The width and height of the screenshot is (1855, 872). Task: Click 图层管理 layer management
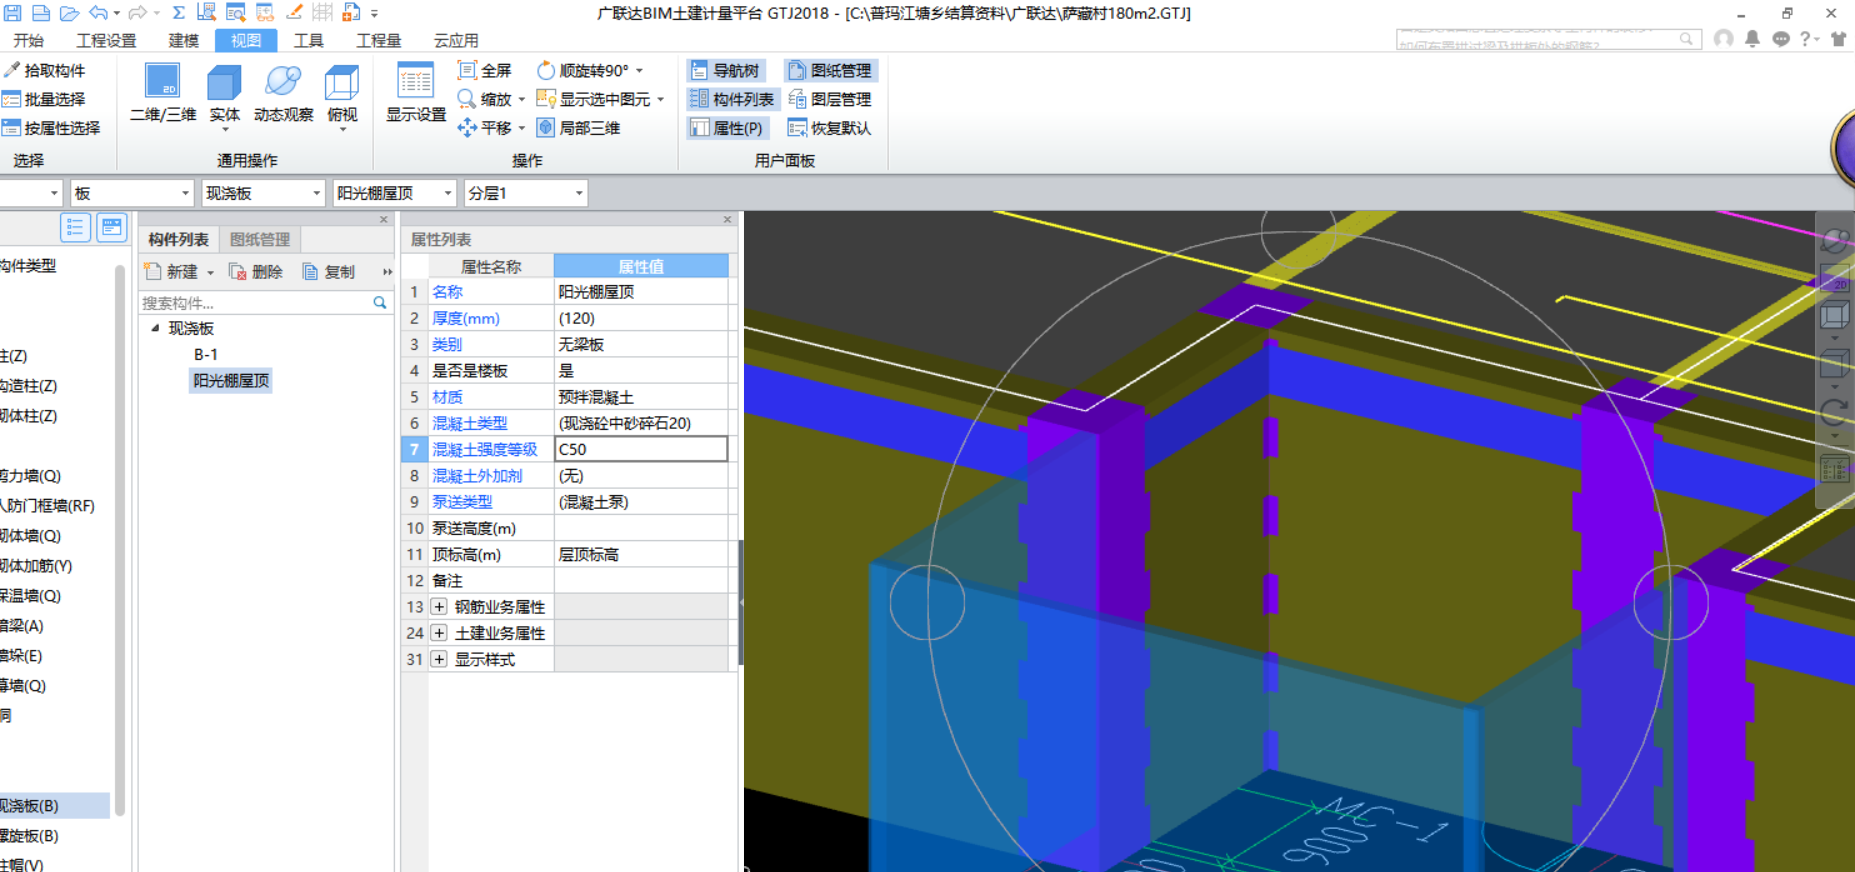[829, 99]
